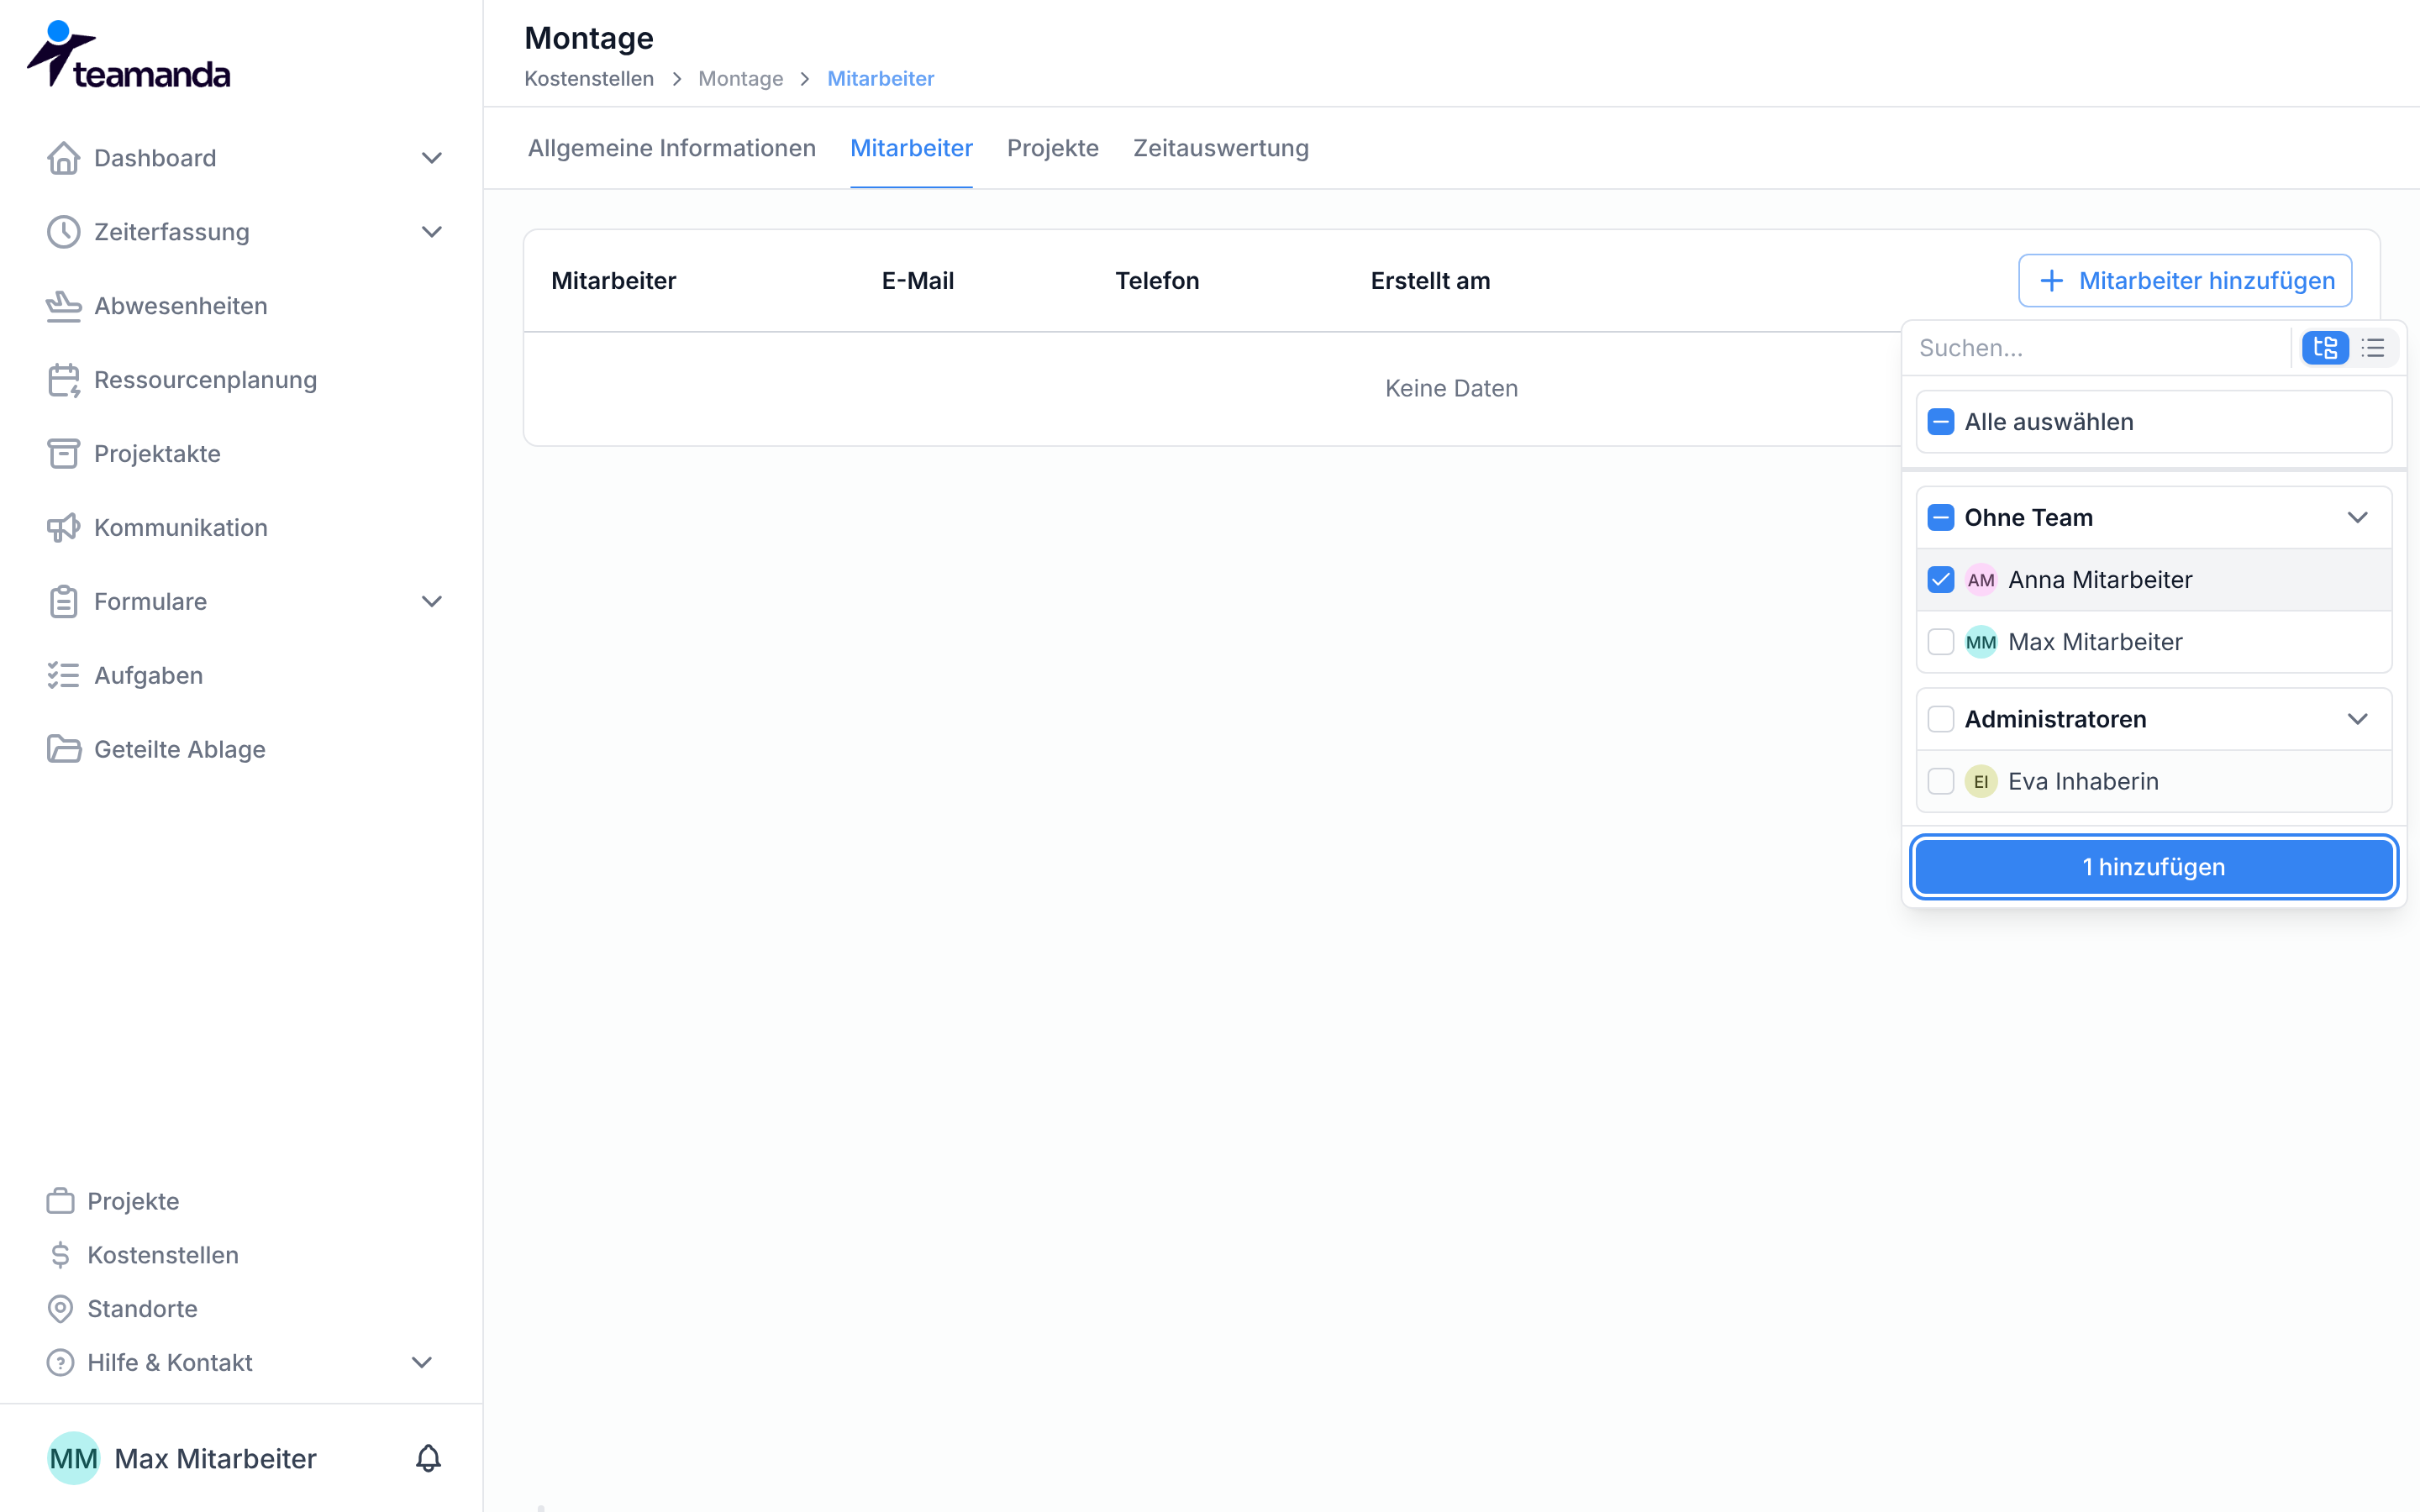The height and width of the screenshot is (1512, 2420).
Task: Expand the Dashboard submenu chevron
Action: pos(431,158)
